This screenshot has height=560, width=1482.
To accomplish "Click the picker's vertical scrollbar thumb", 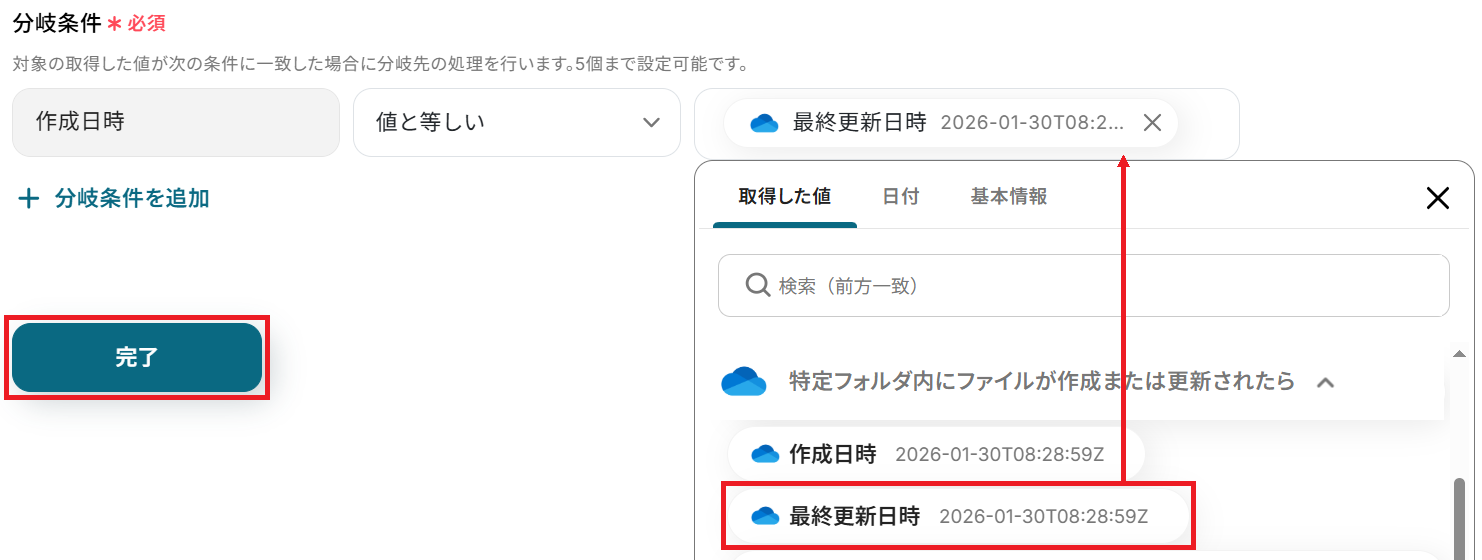I will tap(1459, 518).
